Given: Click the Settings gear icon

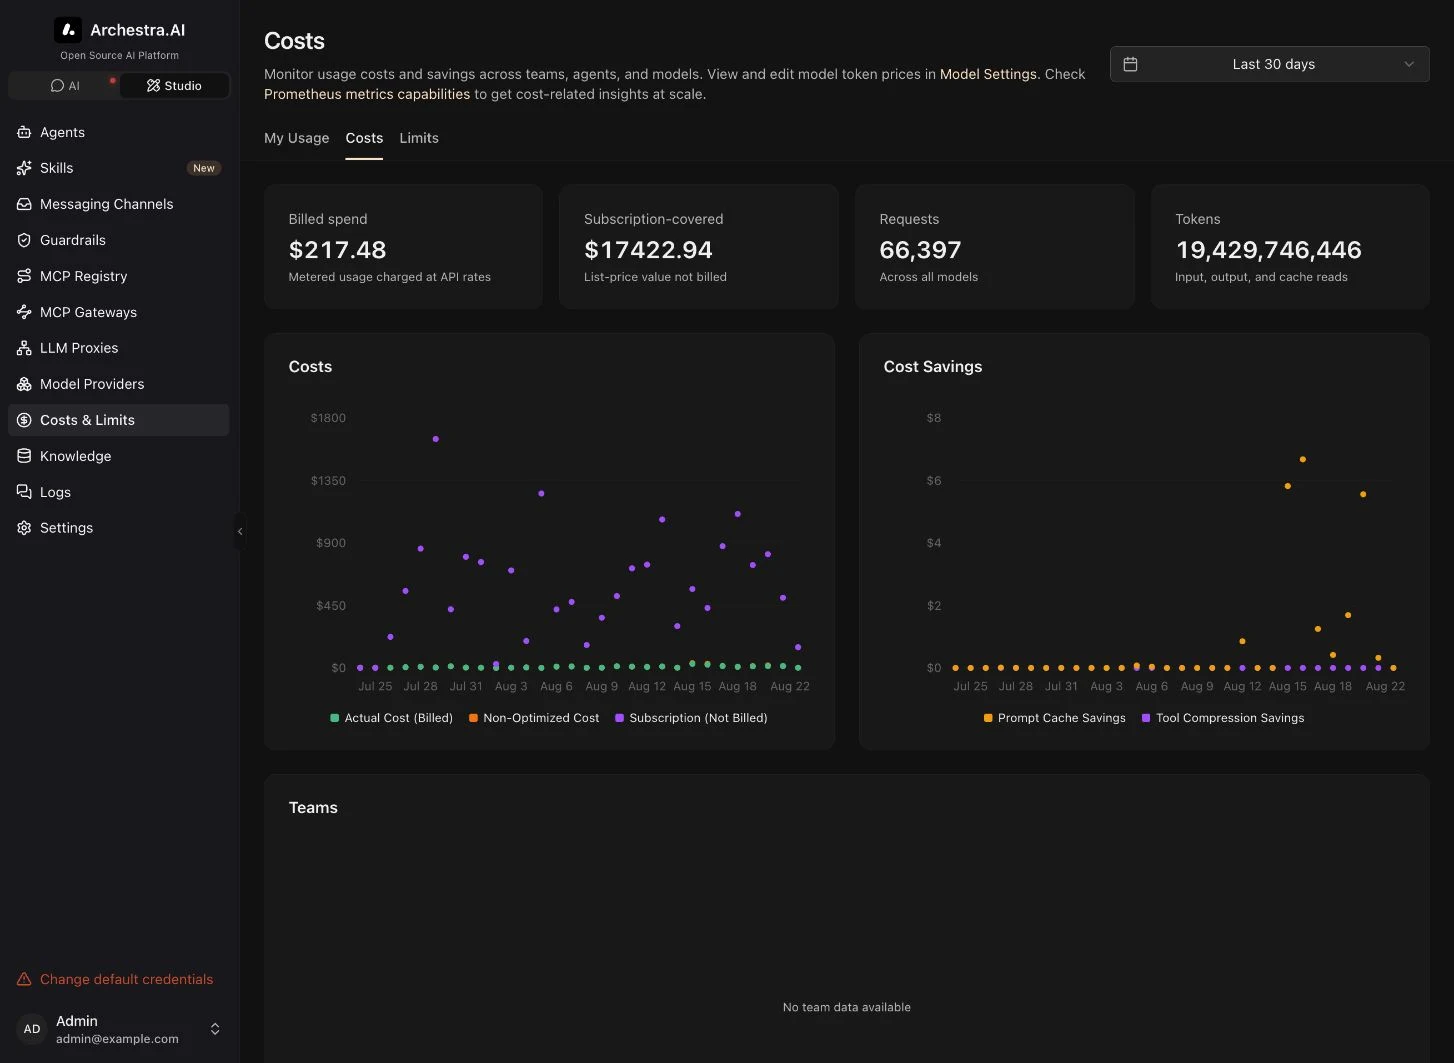Looking at the screenshot, I should click(24, 528).
